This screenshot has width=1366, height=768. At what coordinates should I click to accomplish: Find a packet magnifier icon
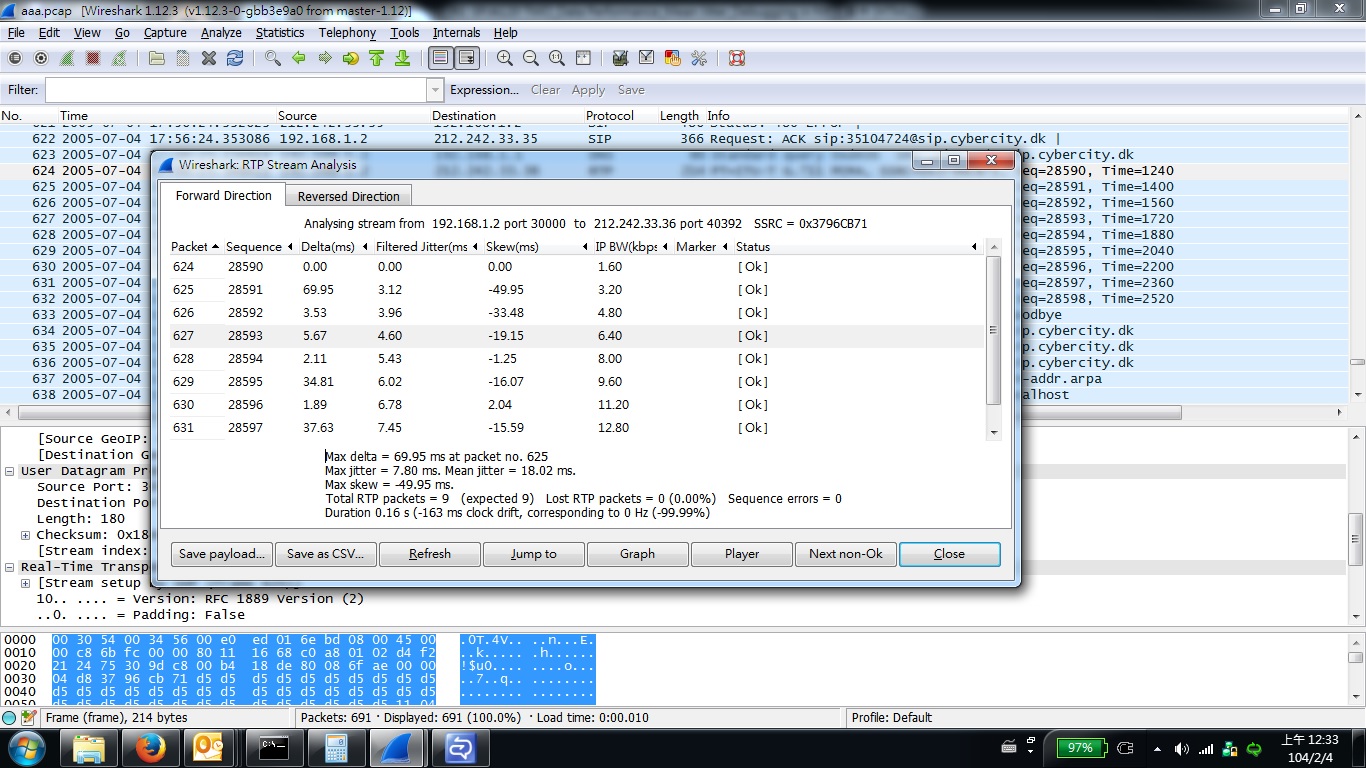point(273,58)
